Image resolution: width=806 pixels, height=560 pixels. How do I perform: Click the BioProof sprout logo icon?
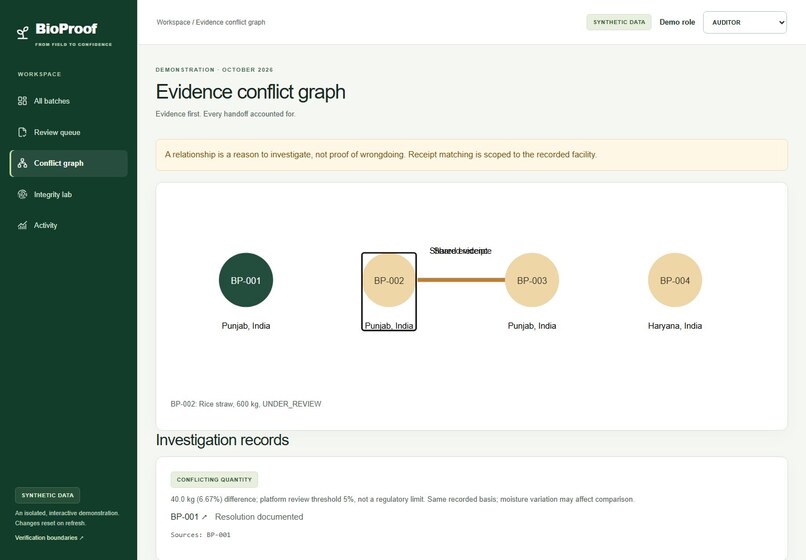(x=23, y=32)
